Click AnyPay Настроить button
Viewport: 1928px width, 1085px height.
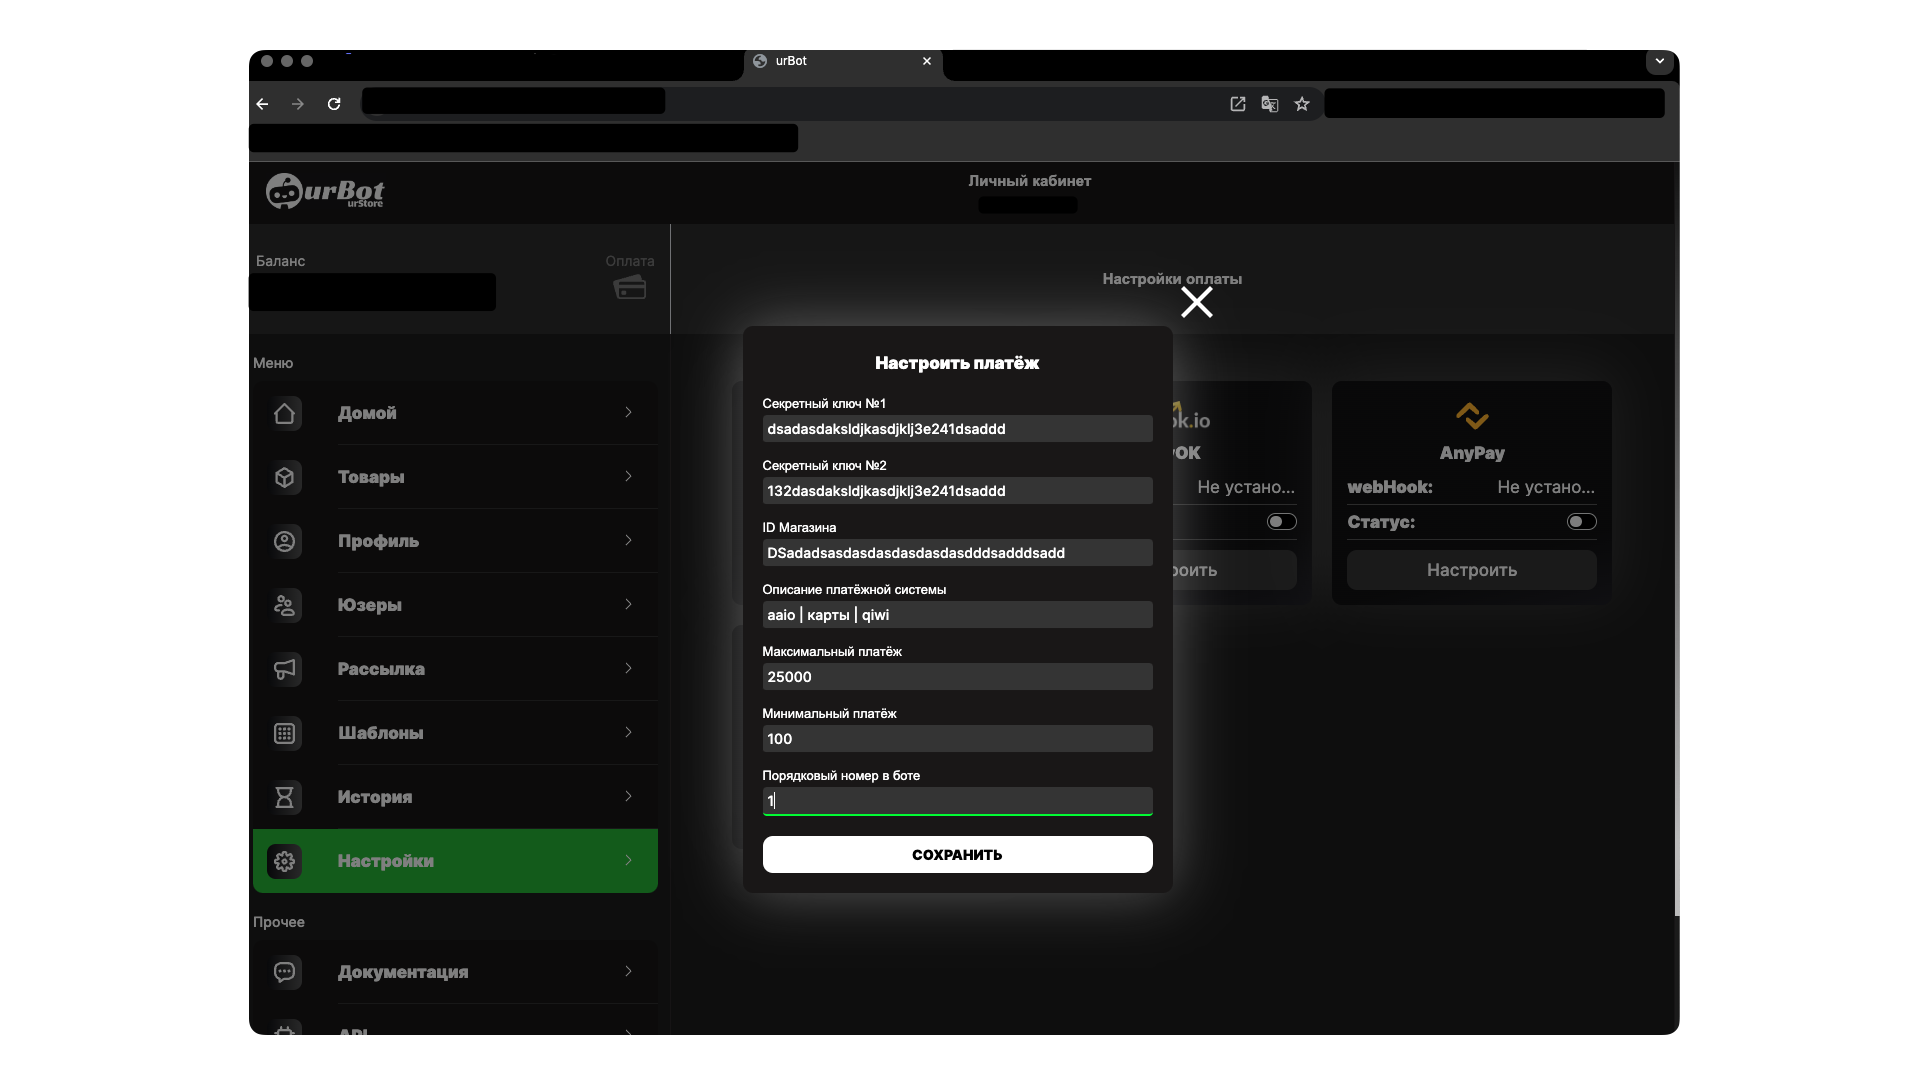[1471, 570]
